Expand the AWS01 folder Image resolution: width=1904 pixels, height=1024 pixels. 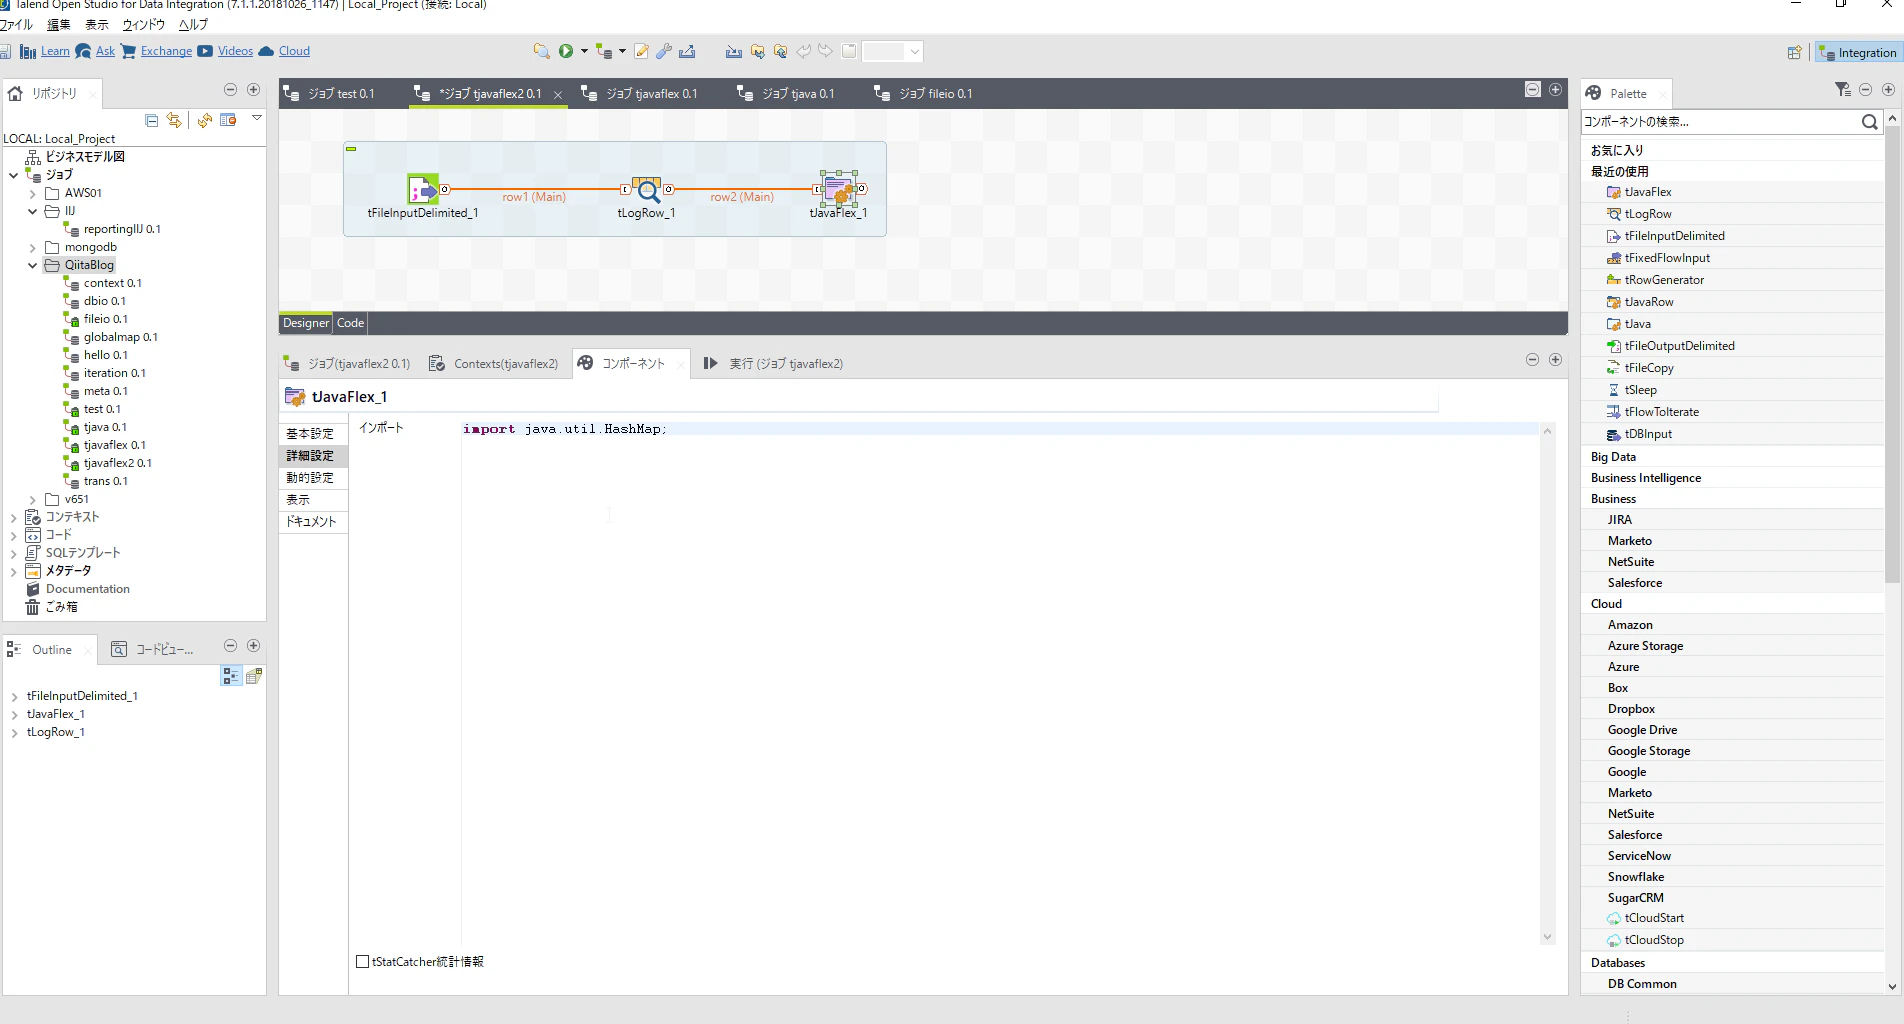(33, 193)
